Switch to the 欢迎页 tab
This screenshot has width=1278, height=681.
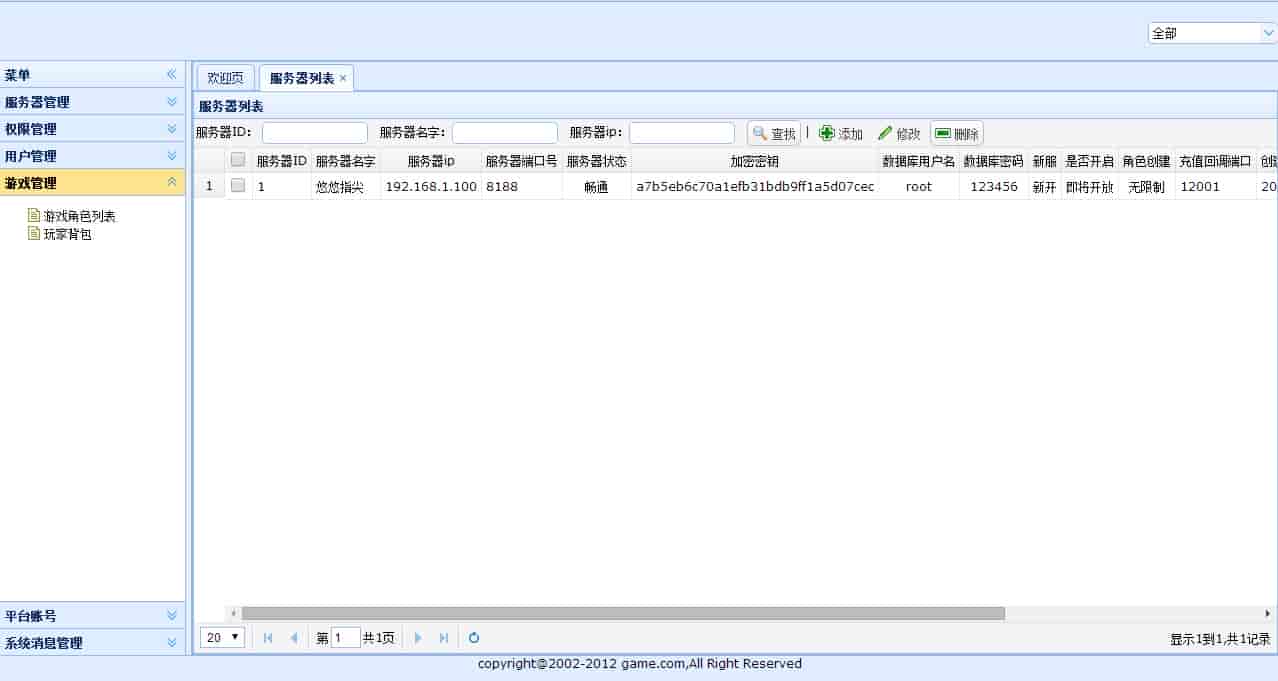pyautogui.click(x=225, y=78)
